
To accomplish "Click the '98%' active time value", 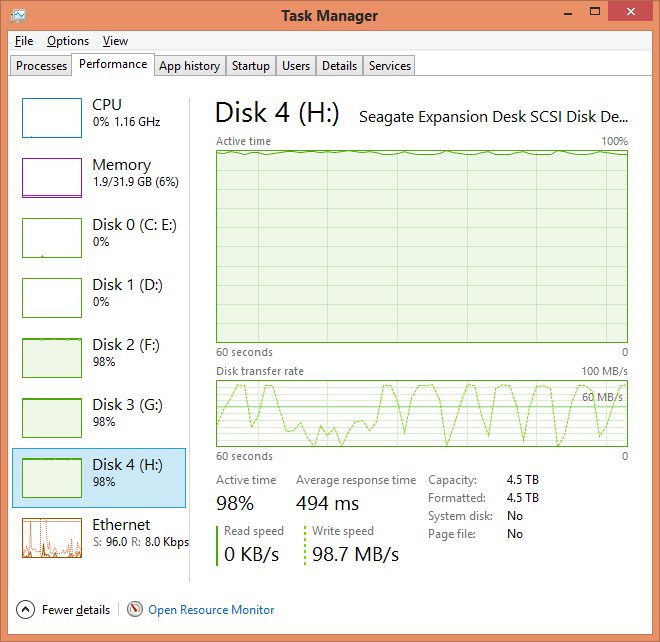I will click(235, 503).
